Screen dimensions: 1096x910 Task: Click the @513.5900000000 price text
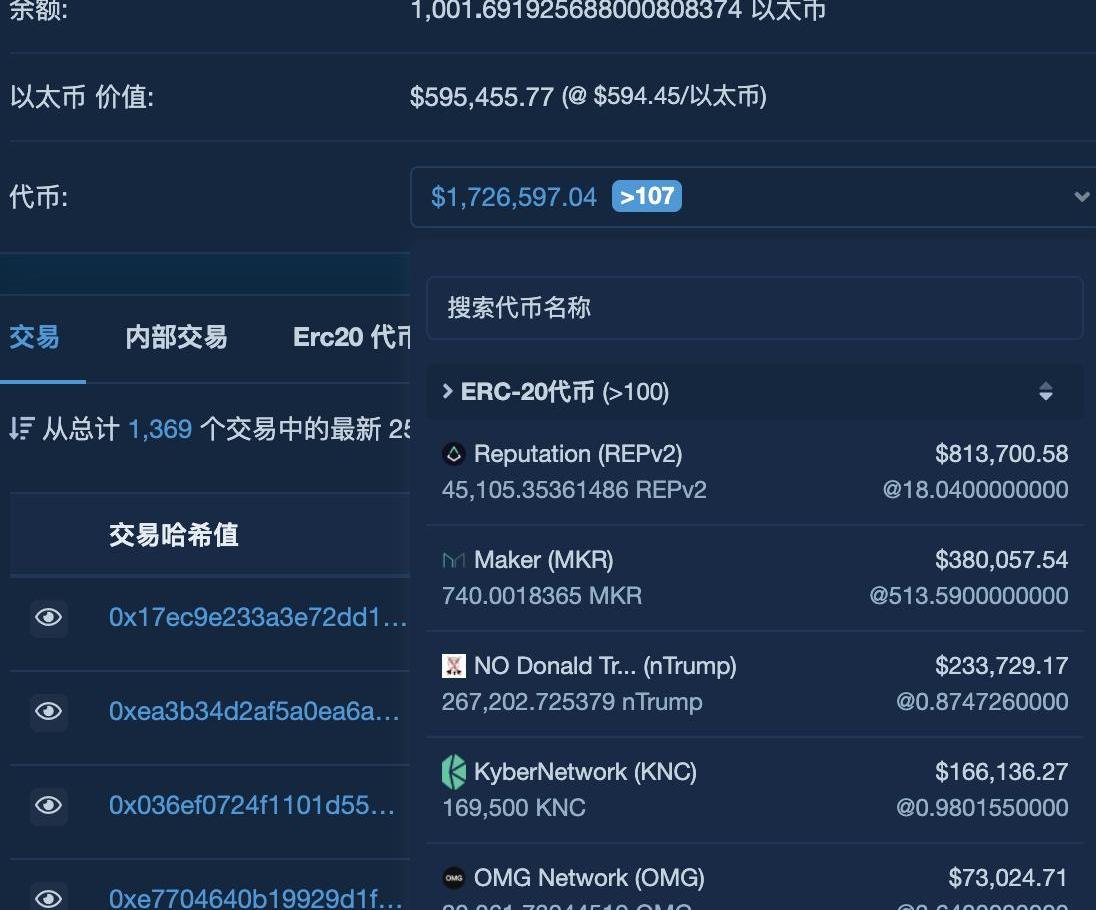(x=968, y=596)
